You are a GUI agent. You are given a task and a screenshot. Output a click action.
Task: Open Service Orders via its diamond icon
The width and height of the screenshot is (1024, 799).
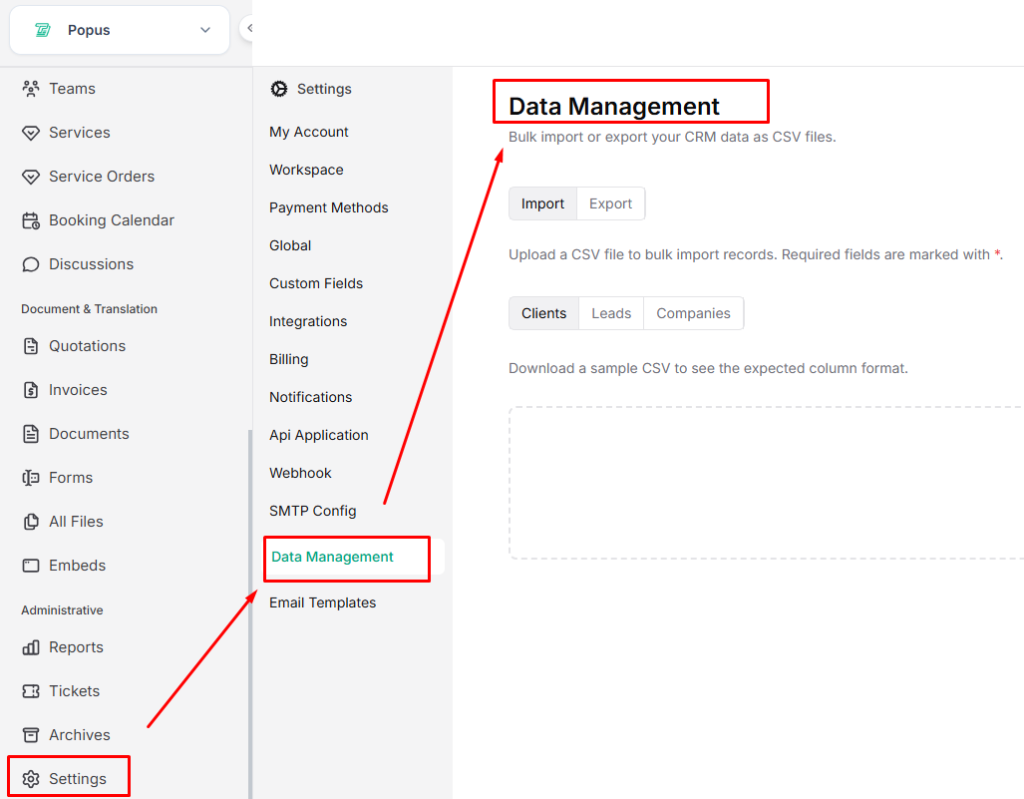(x=30, y=177)
